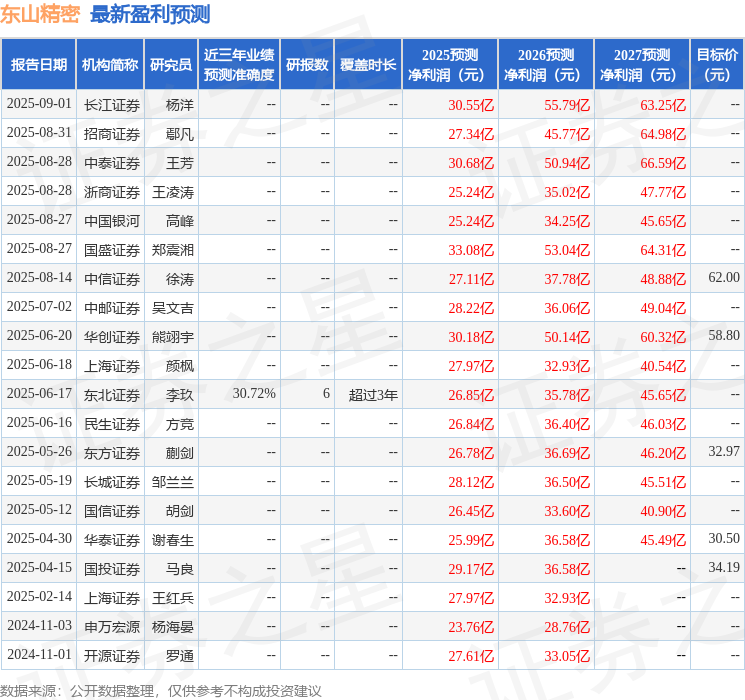Click analyst name 高峰
Image resolution: width=745 pixels, height=700 pixels.
tap(180, 221)
